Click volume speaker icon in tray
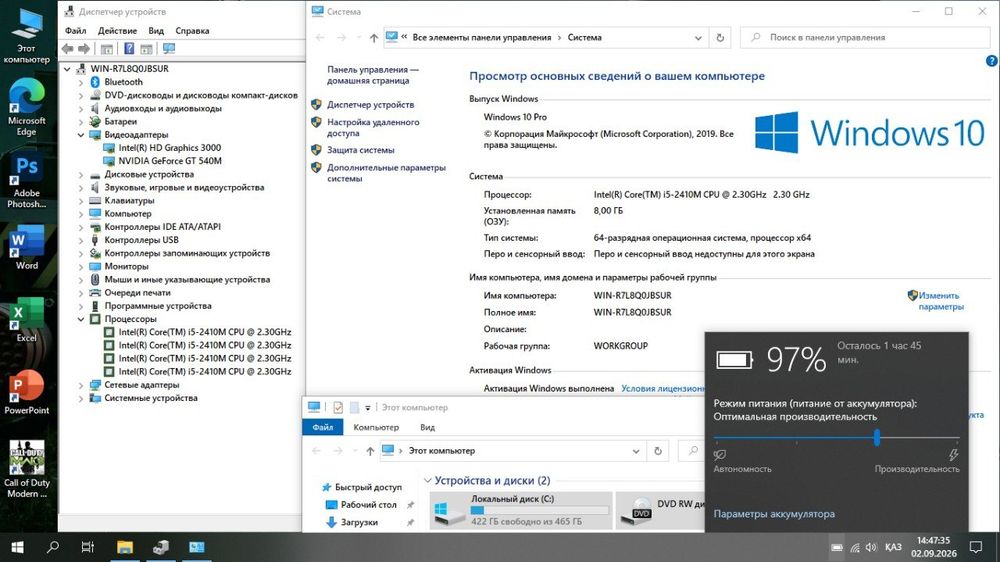The image size is (1000, 562). coord(871,547)
